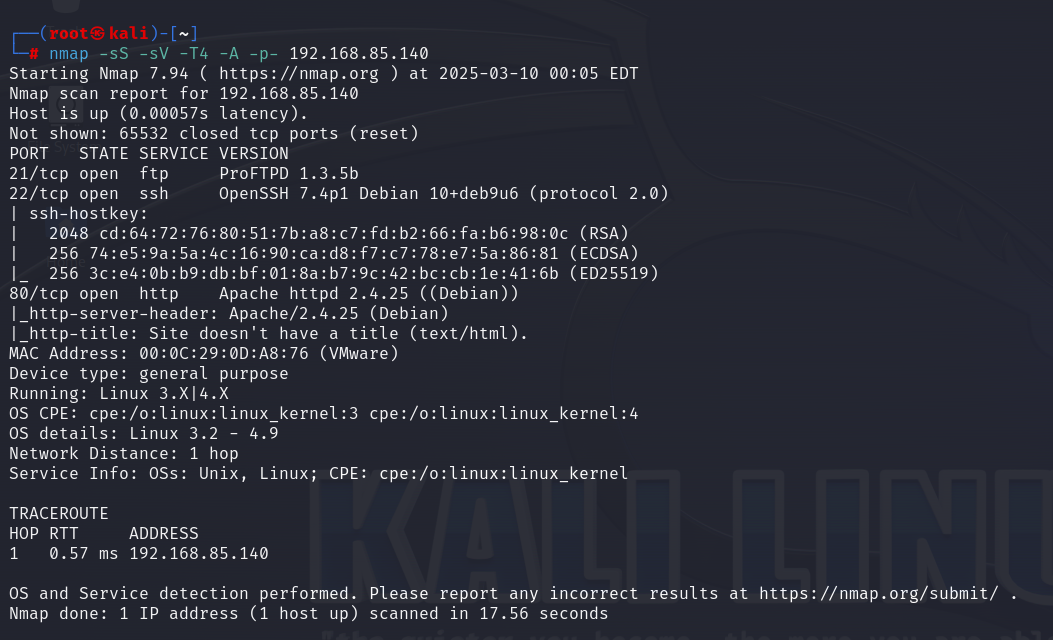Open the https://nmap.org/submit/ link

click(x=877, y=593)
